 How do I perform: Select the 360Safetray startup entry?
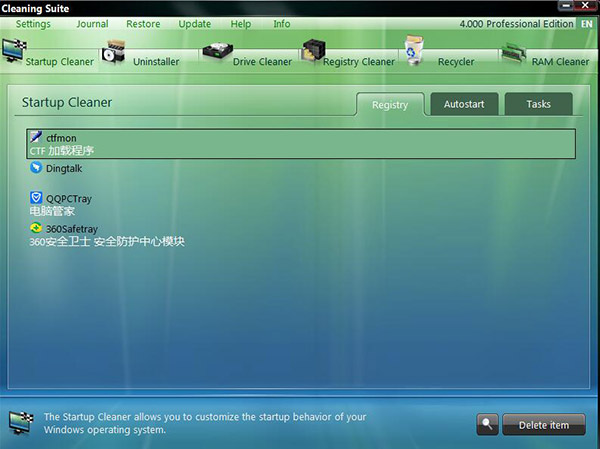pos(301,234)
